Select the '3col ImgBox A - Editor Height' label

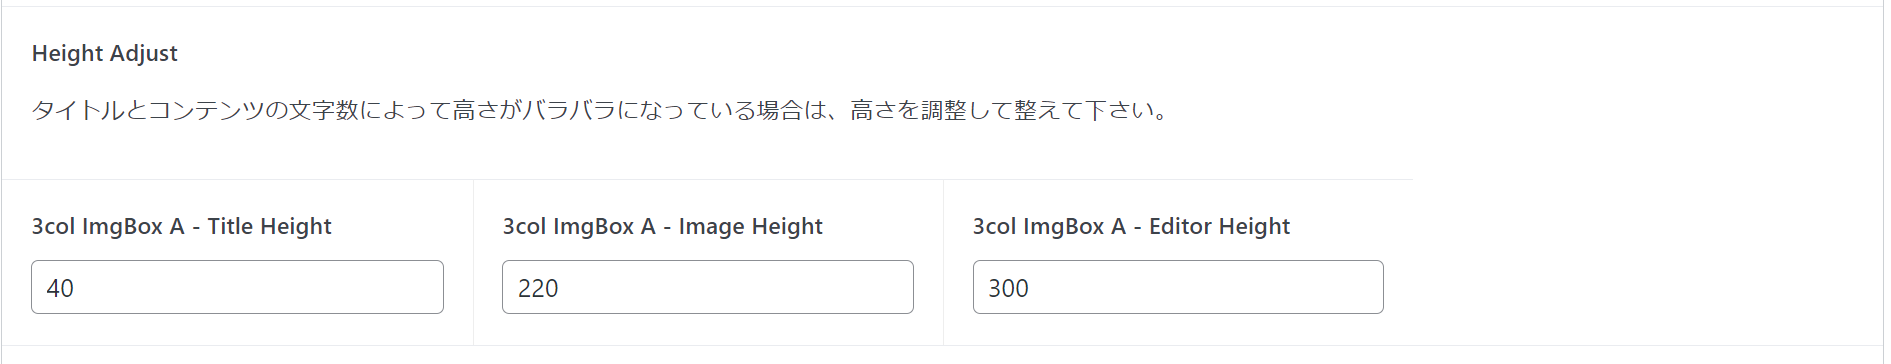click(x=1131, y=226)
